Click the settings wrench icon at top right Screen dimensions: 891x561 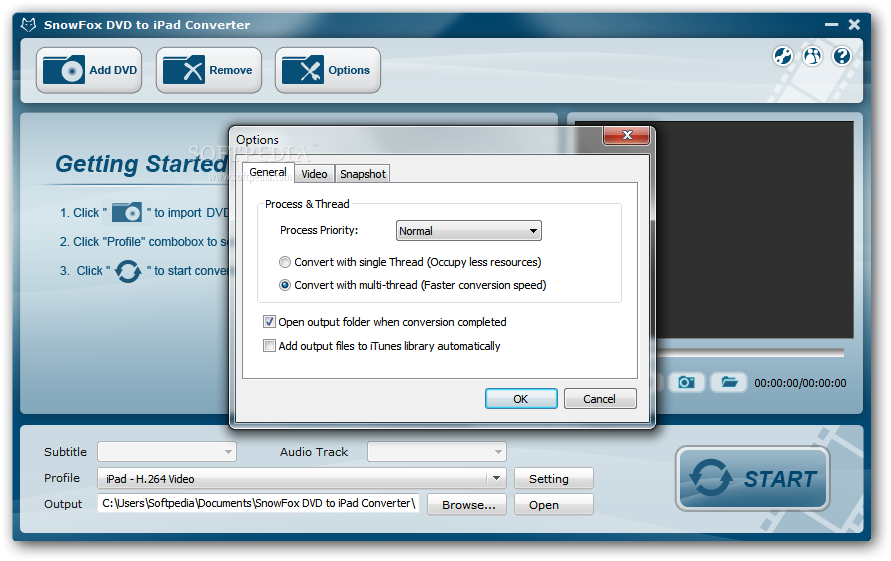pos(782,56)
